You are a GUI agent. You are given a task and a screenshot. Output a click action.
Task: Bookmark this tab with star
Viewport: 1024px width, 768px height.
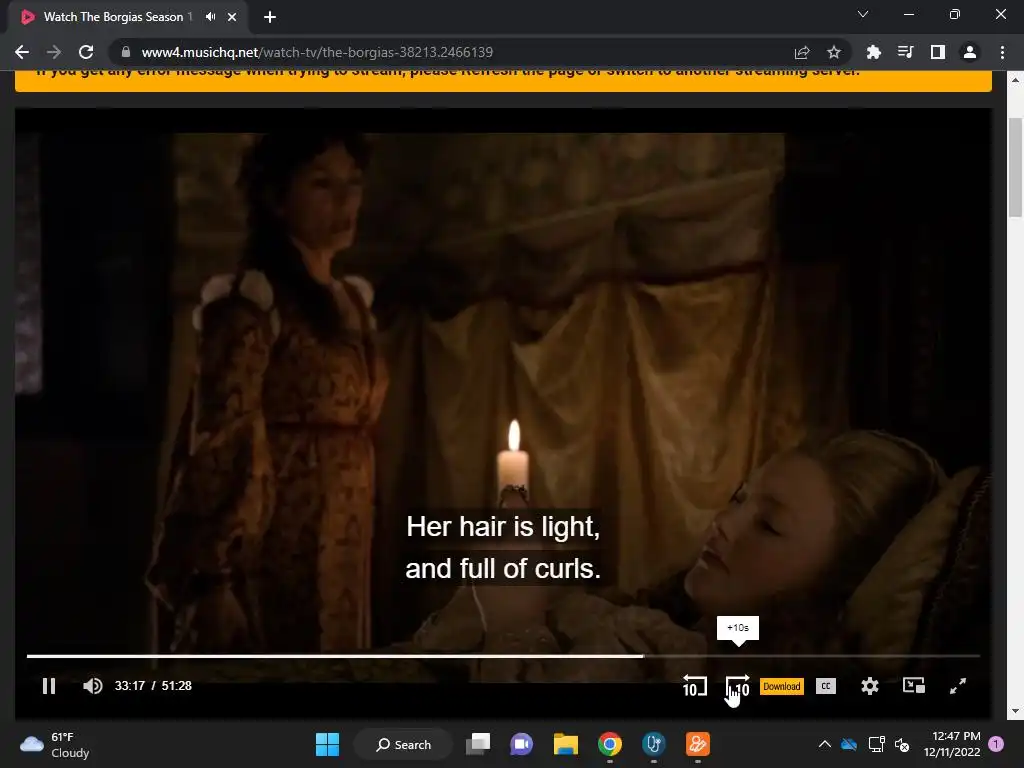pos(833,52)
